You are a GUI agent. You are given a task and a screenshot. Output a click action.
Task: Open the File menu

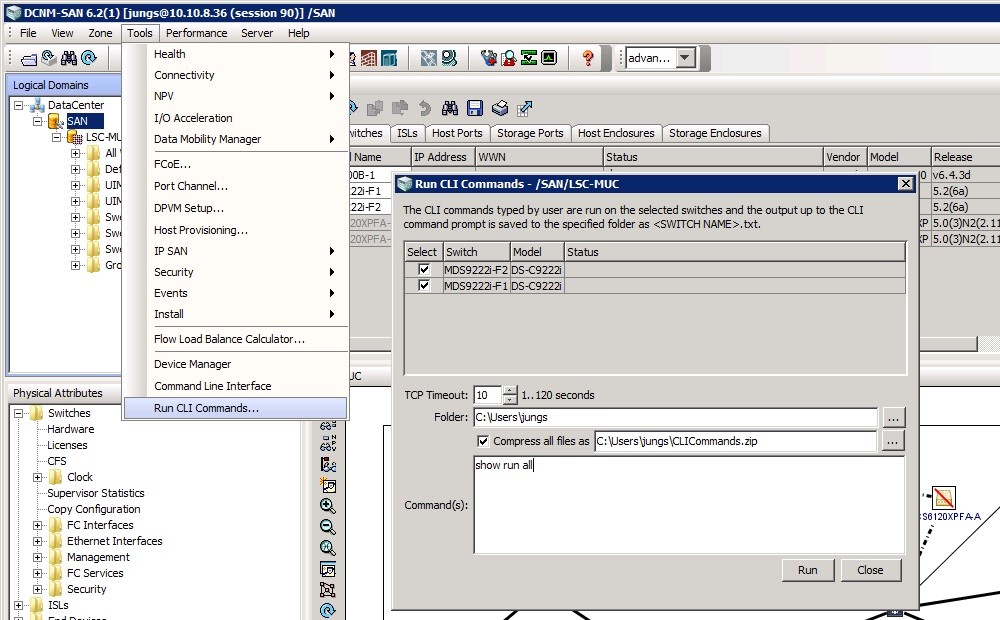(28, 33)
